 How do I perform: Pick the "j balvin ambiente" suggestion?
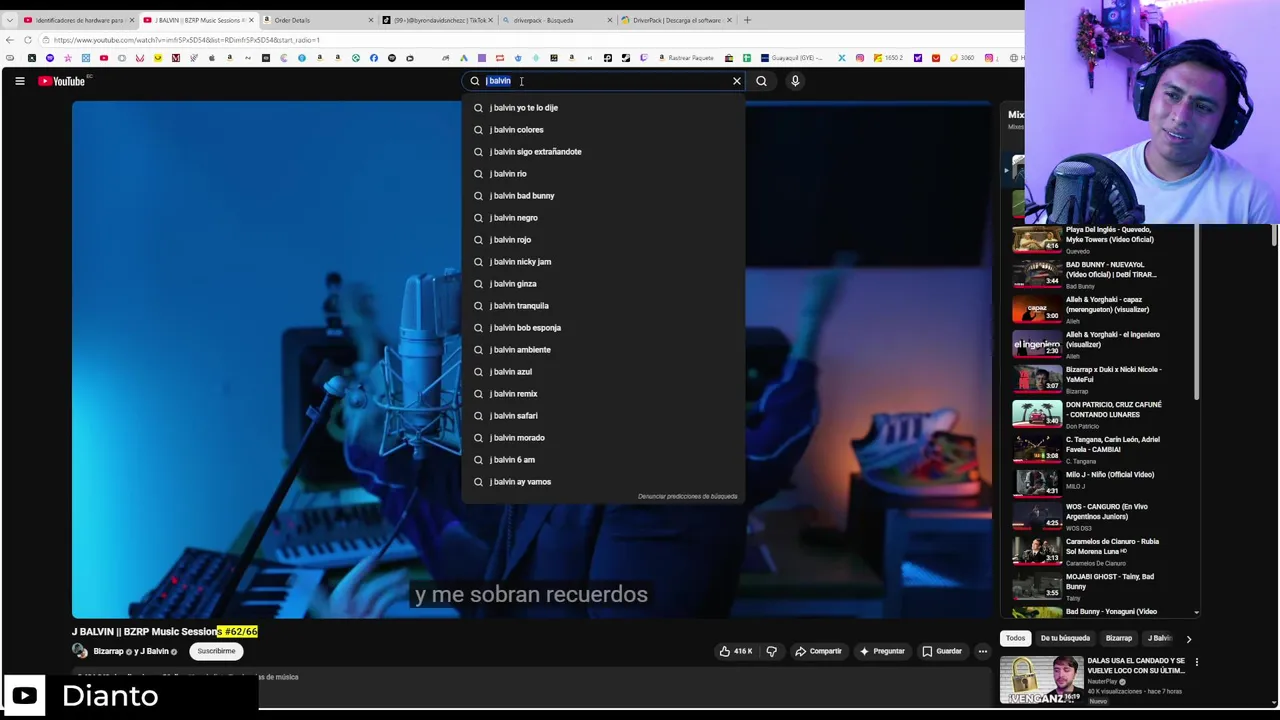coord(604,350)
